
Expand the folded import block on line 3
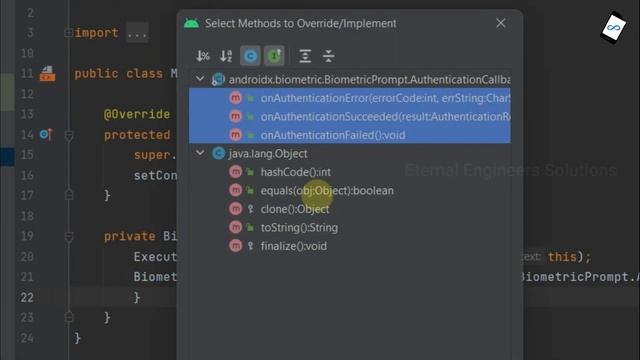tap(69, 32)
